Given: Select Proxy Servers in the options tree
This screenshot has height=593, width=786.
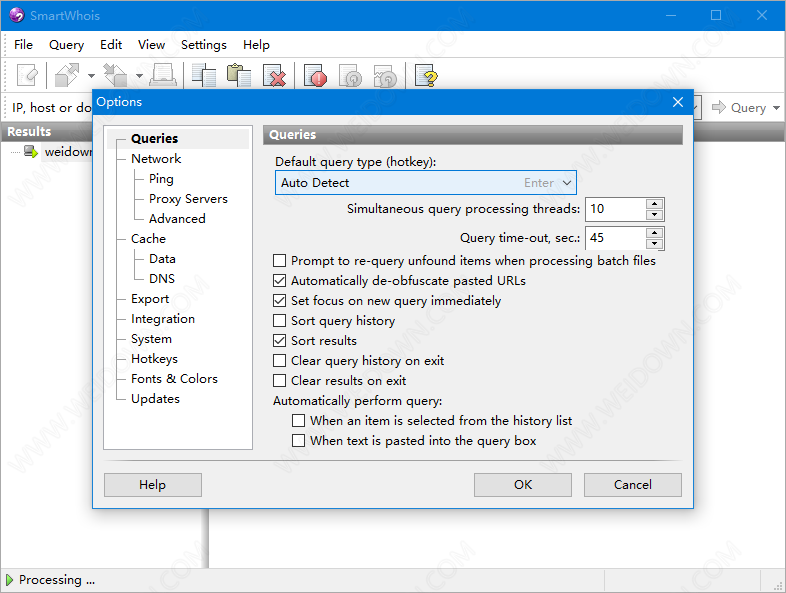Looking at the screenshot, I should coord(188,199).
